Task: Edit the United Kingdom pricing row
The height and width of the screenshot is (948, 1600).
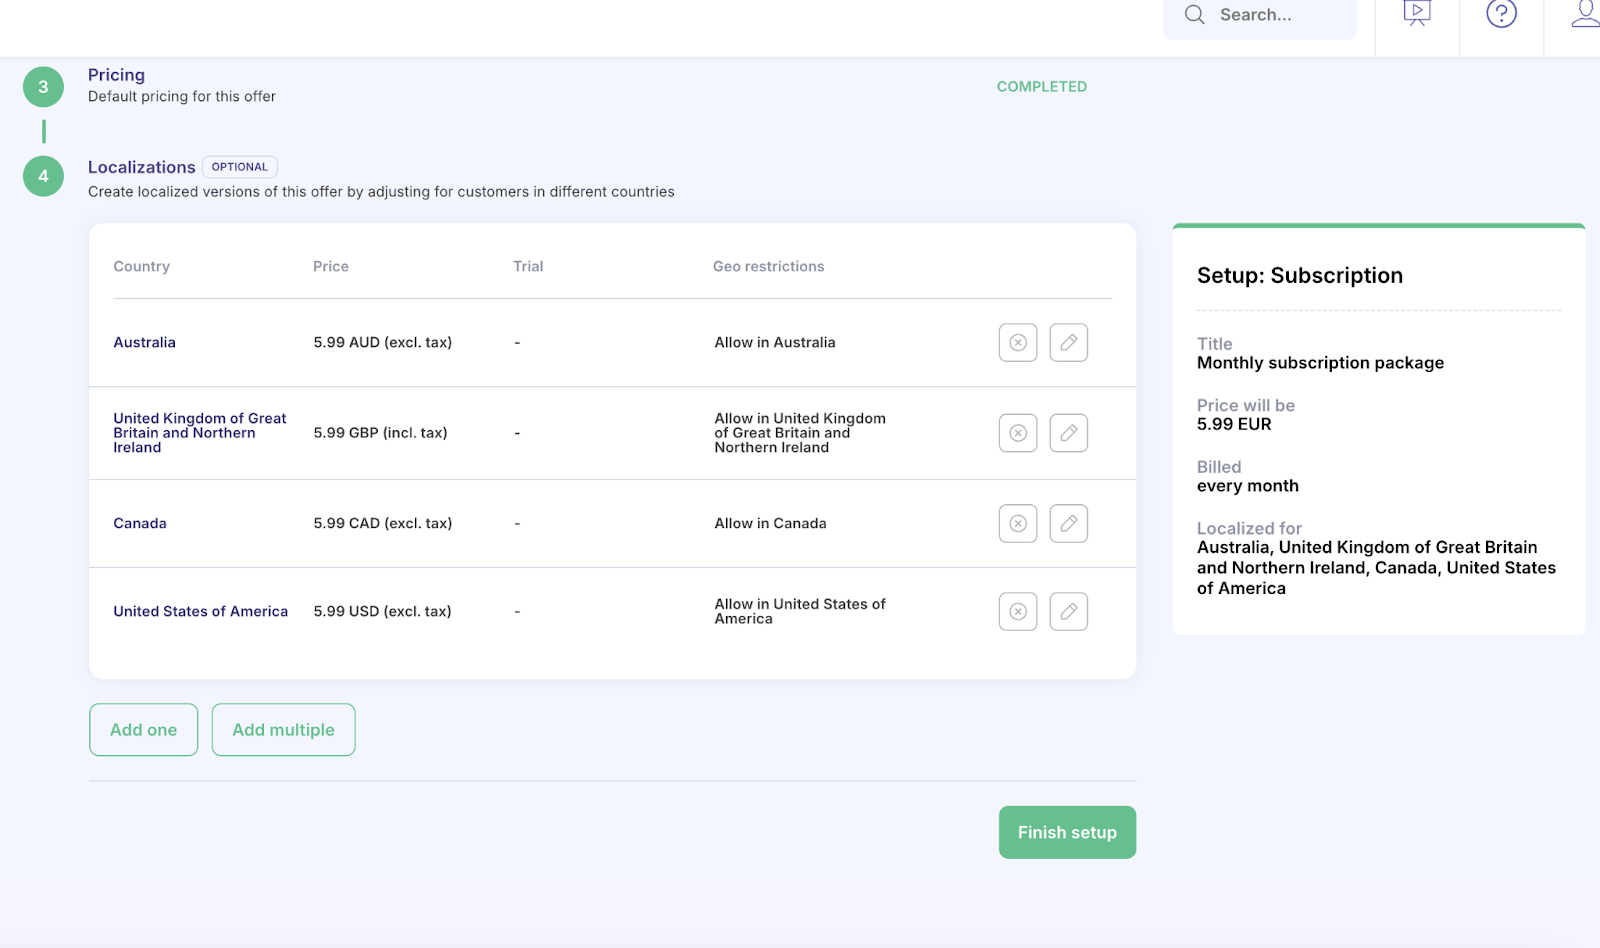Action: 1068,433
